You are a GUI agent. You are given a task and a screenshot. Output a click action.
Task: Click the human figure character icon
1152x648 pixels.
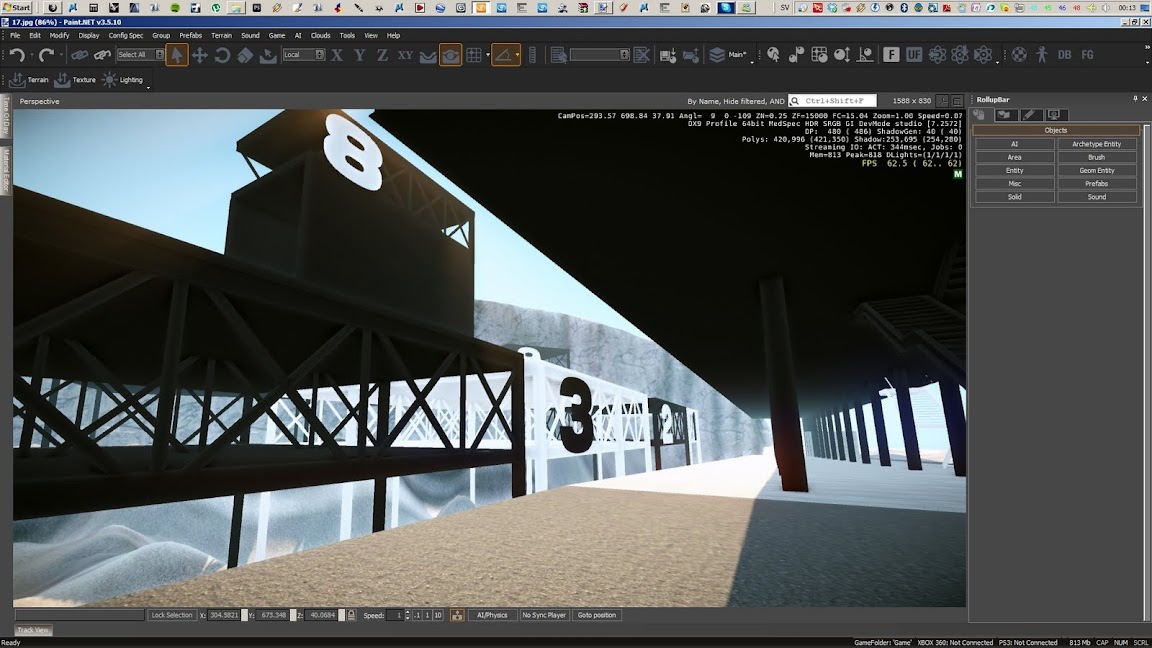click(x=1041, y=55)
